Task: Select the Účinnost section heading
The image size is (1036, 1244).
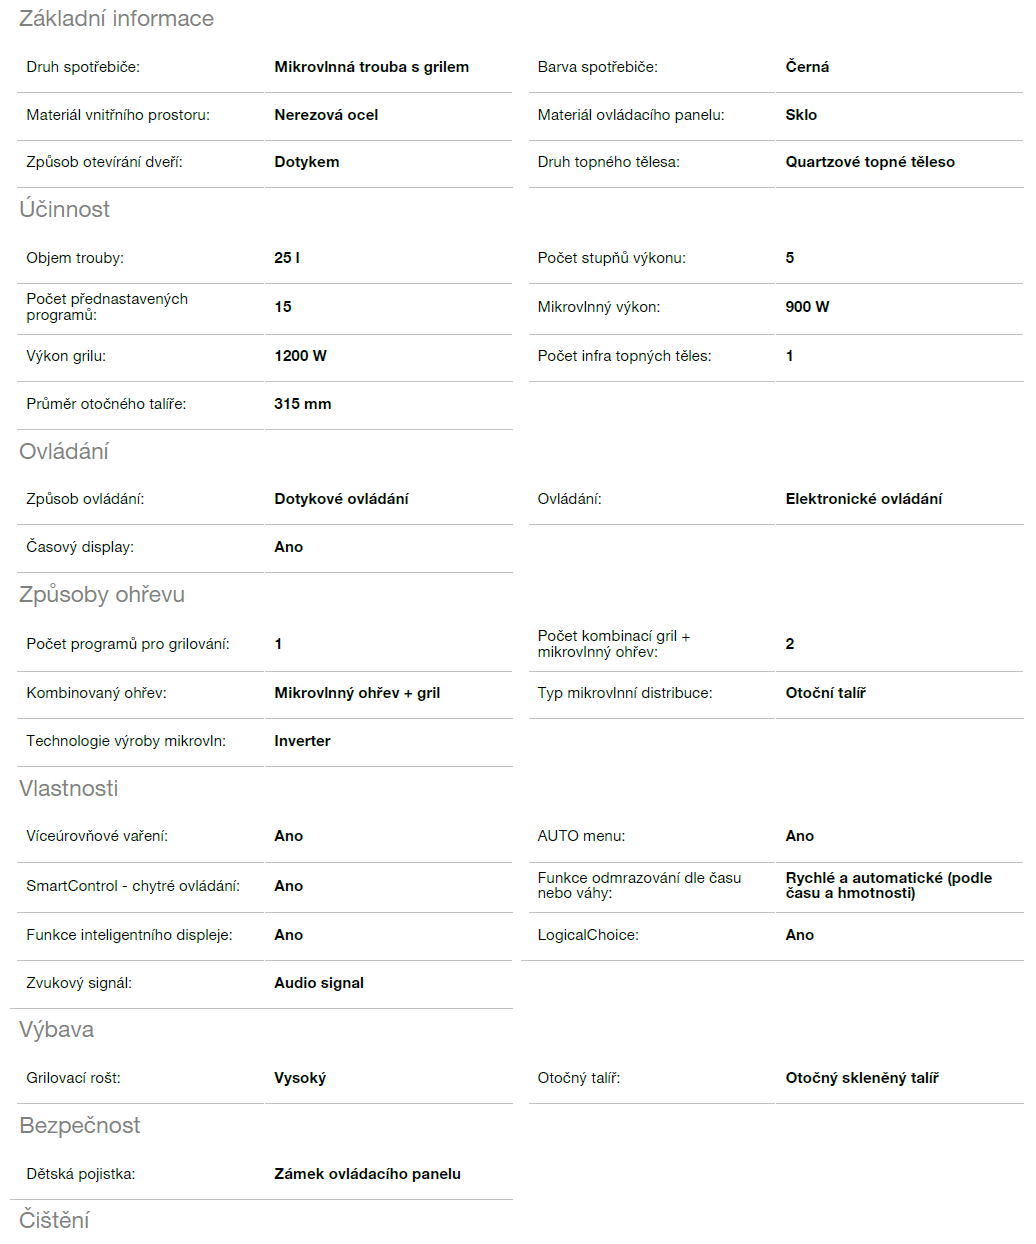Action: (64, 210)
